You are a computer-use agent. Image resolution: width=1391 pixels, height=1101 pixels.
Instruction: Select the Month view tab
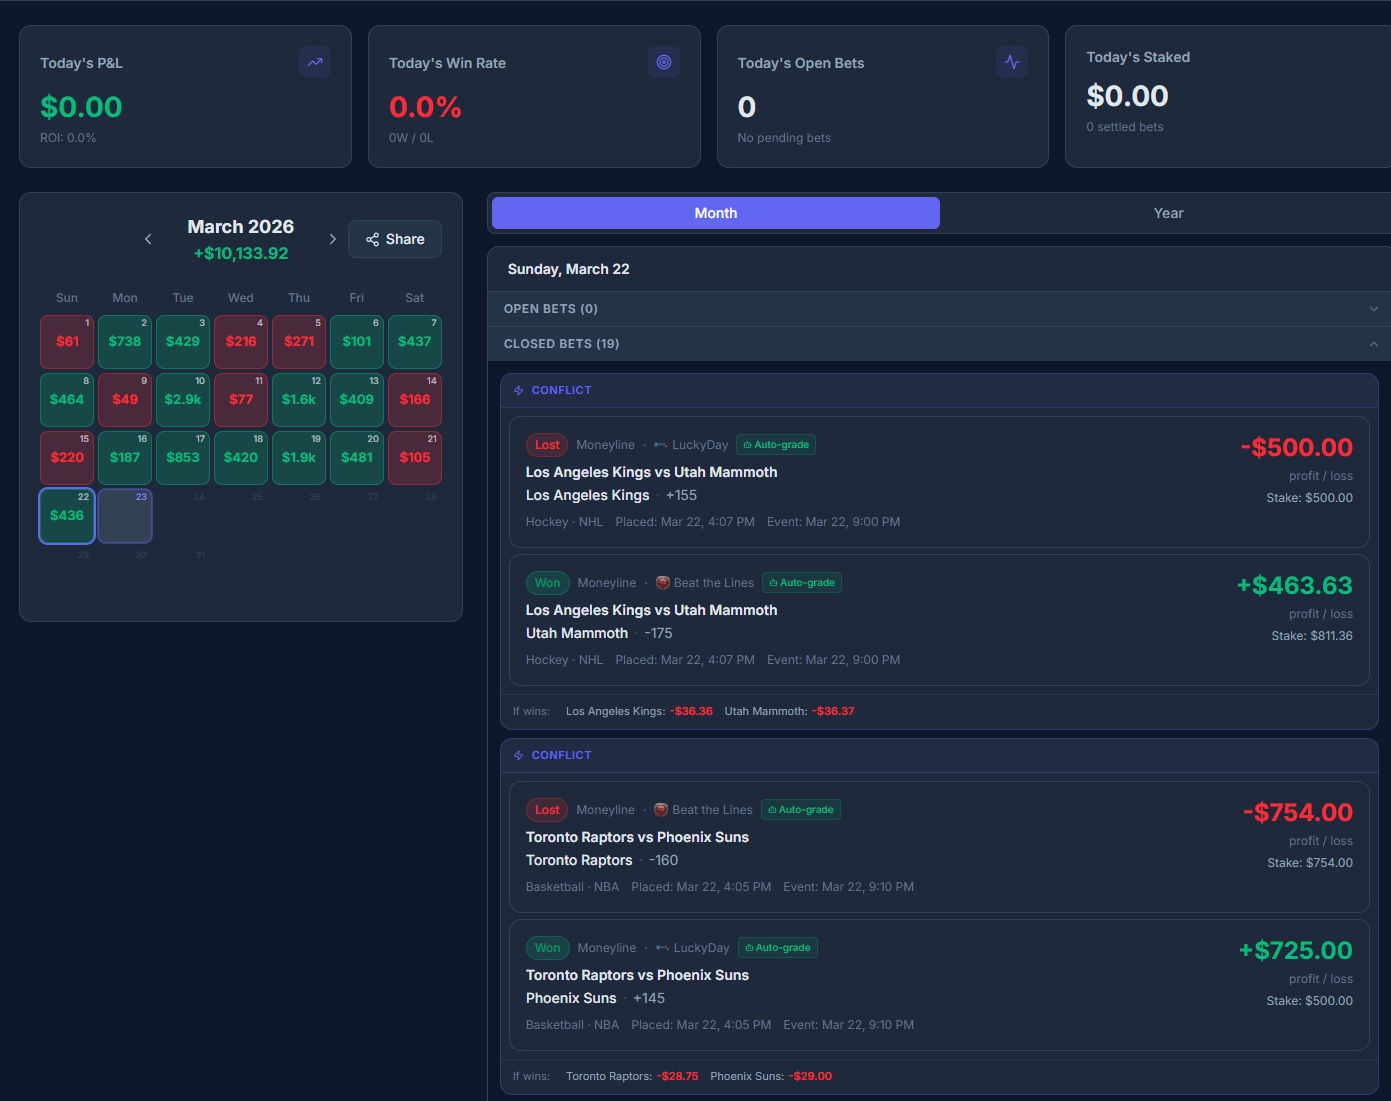click(716, 213)
